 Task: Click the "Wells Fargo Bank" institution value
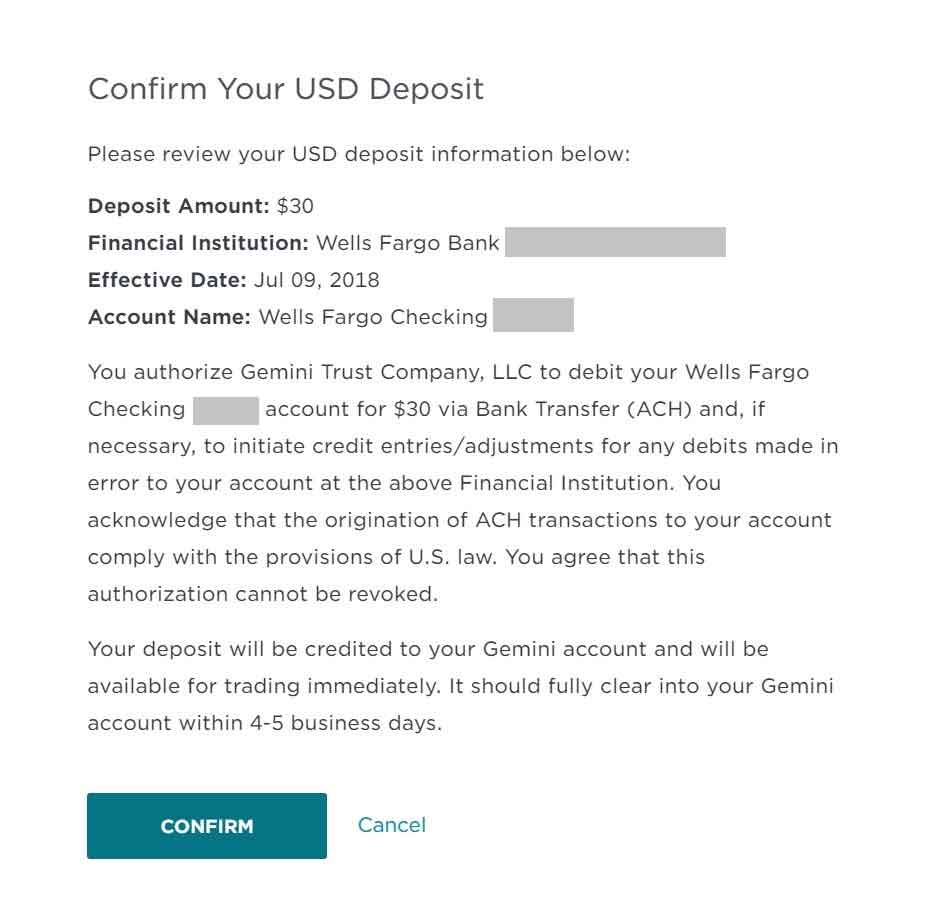(407, 243)
